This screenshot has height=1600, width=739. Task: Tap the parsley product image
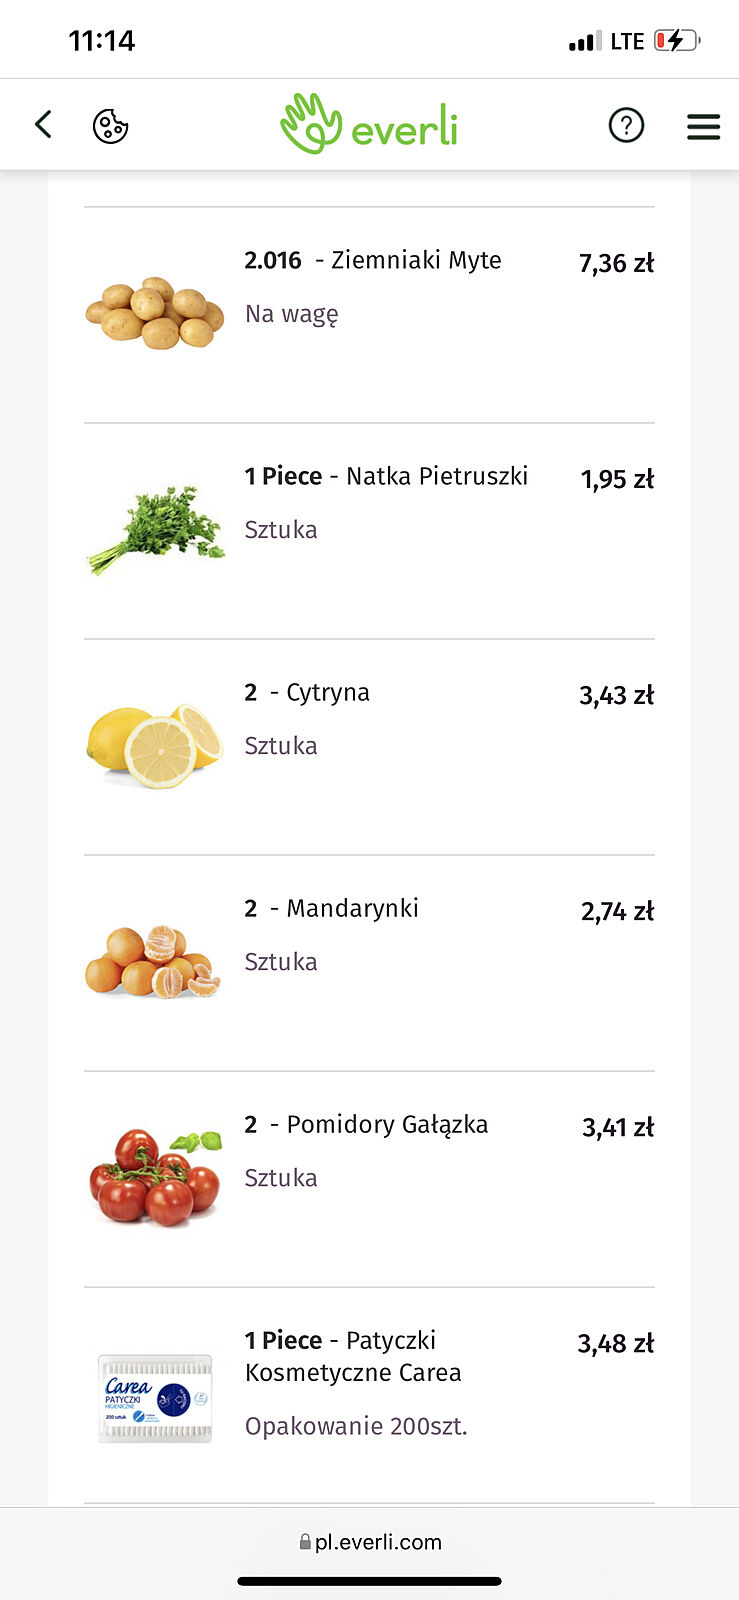156,529
